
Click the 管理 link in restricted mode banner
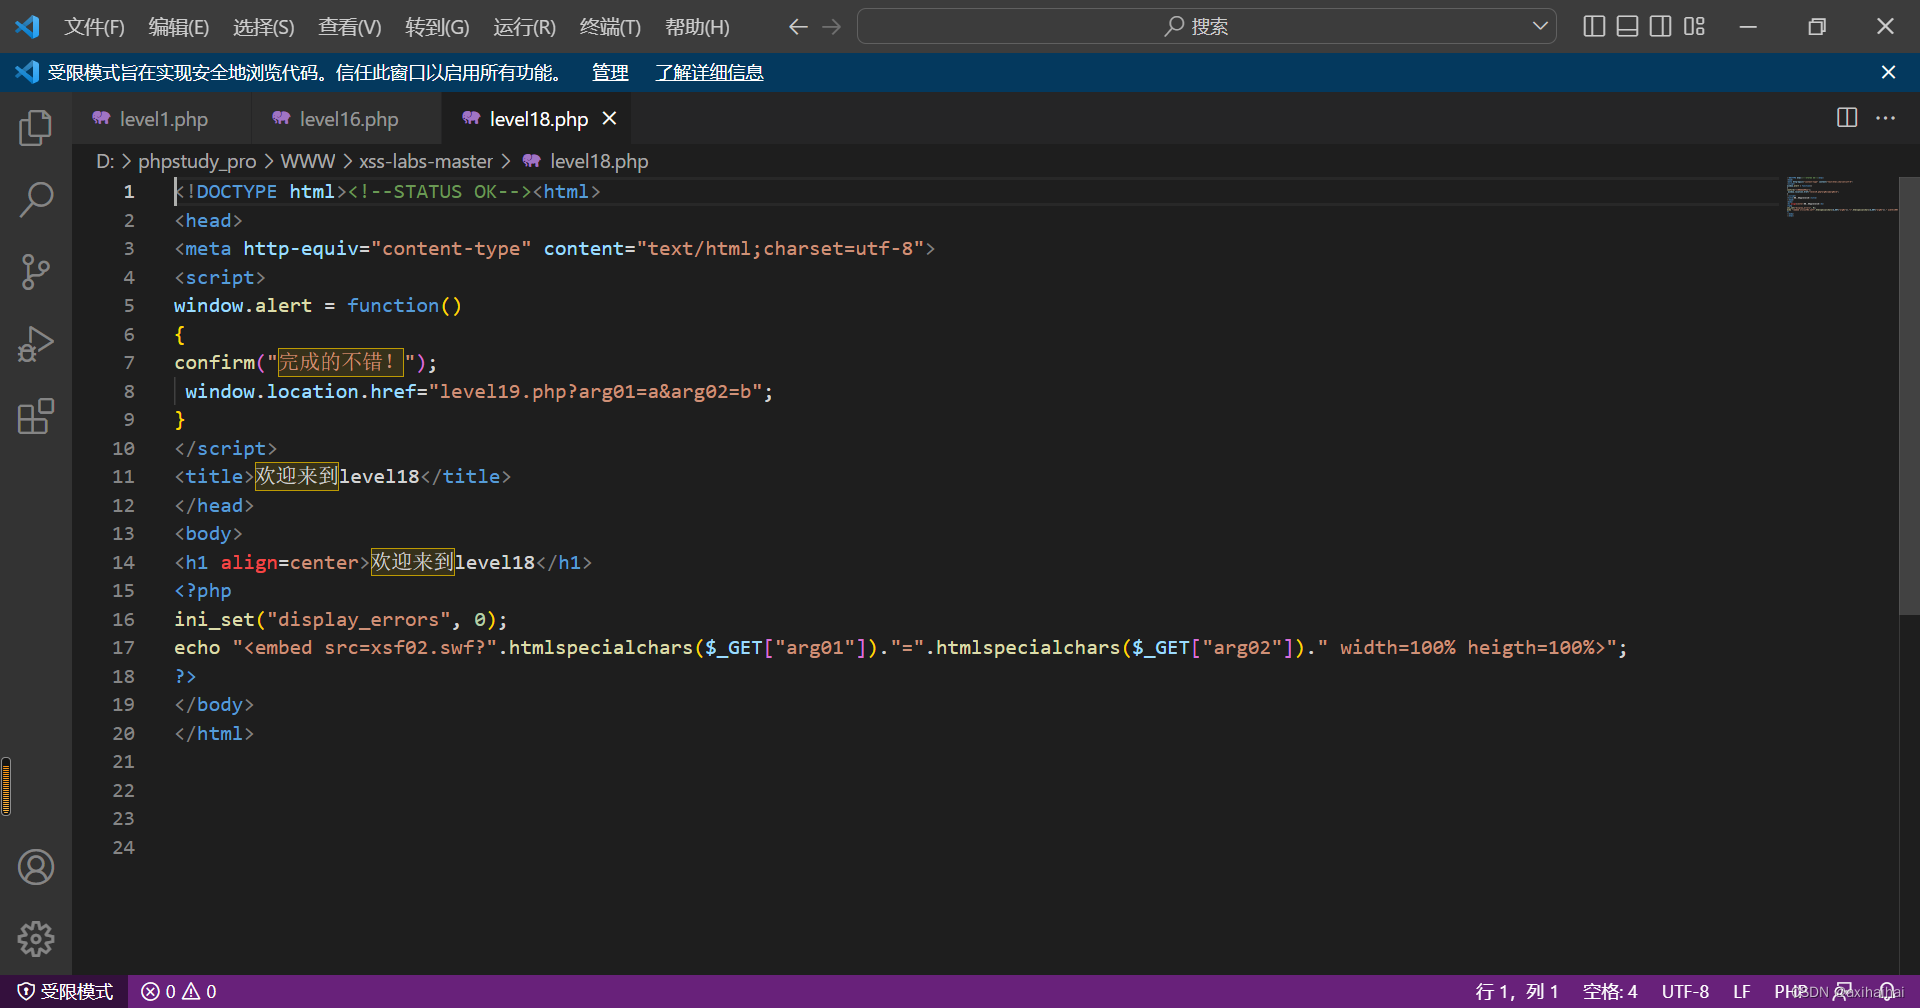tap(609, 72)
